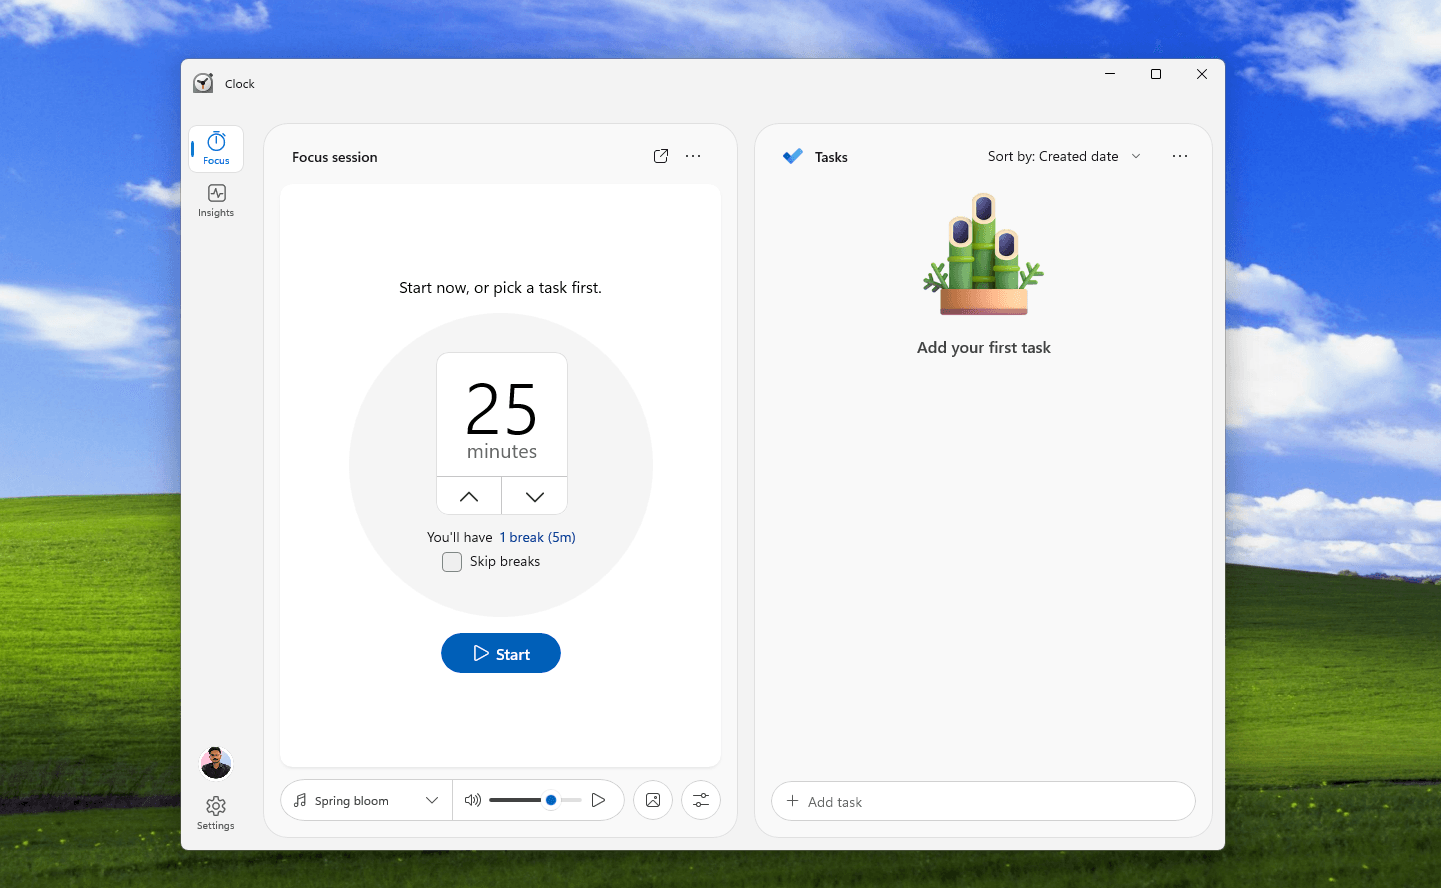This screenshot has width=1441, height=888.
Task: Open the Tasks panel more options menu
Action: (1180, 156)
